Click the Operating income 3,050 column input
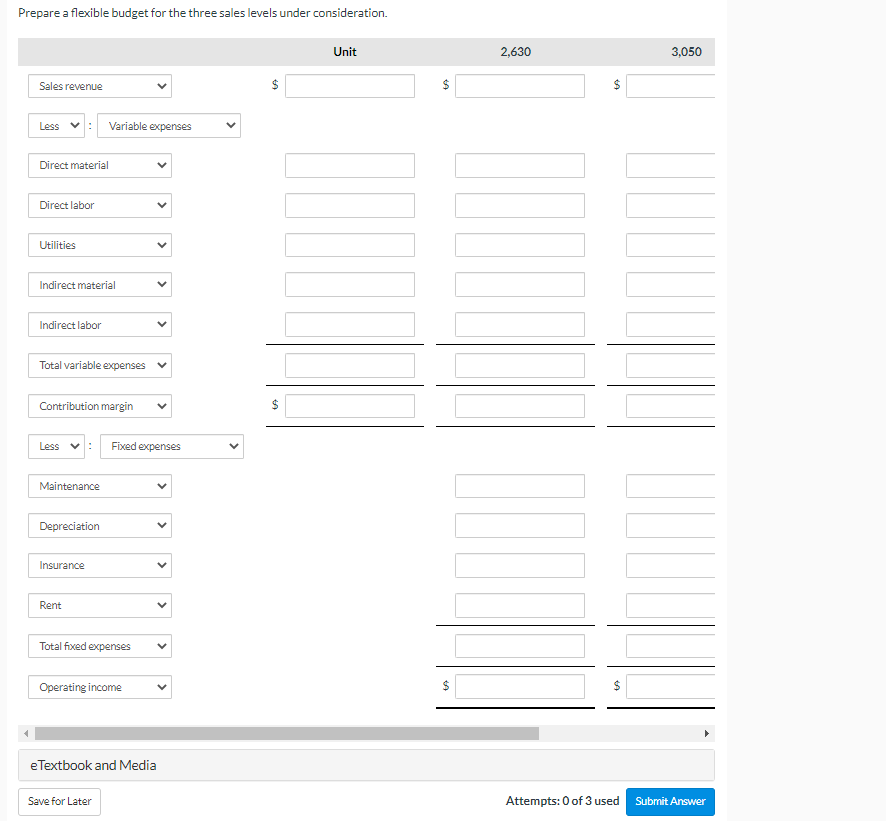The width and height of the screenshot is (886, 821). coord(670,687)
